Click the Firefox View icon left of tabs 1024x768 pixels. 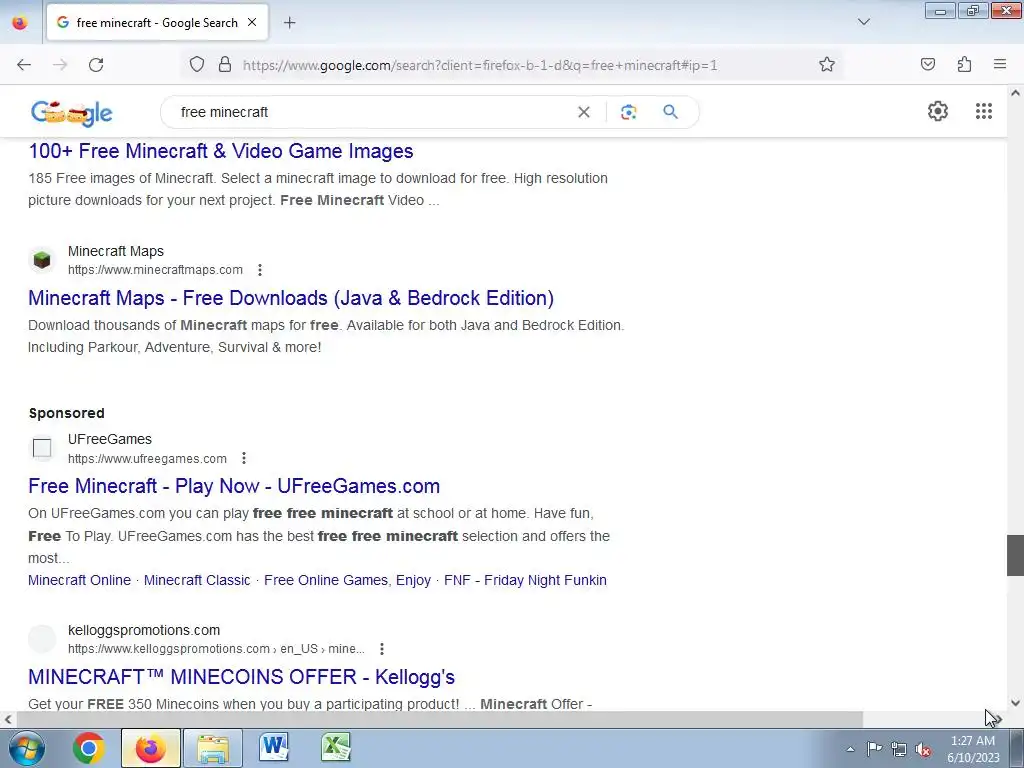[20, 23]
